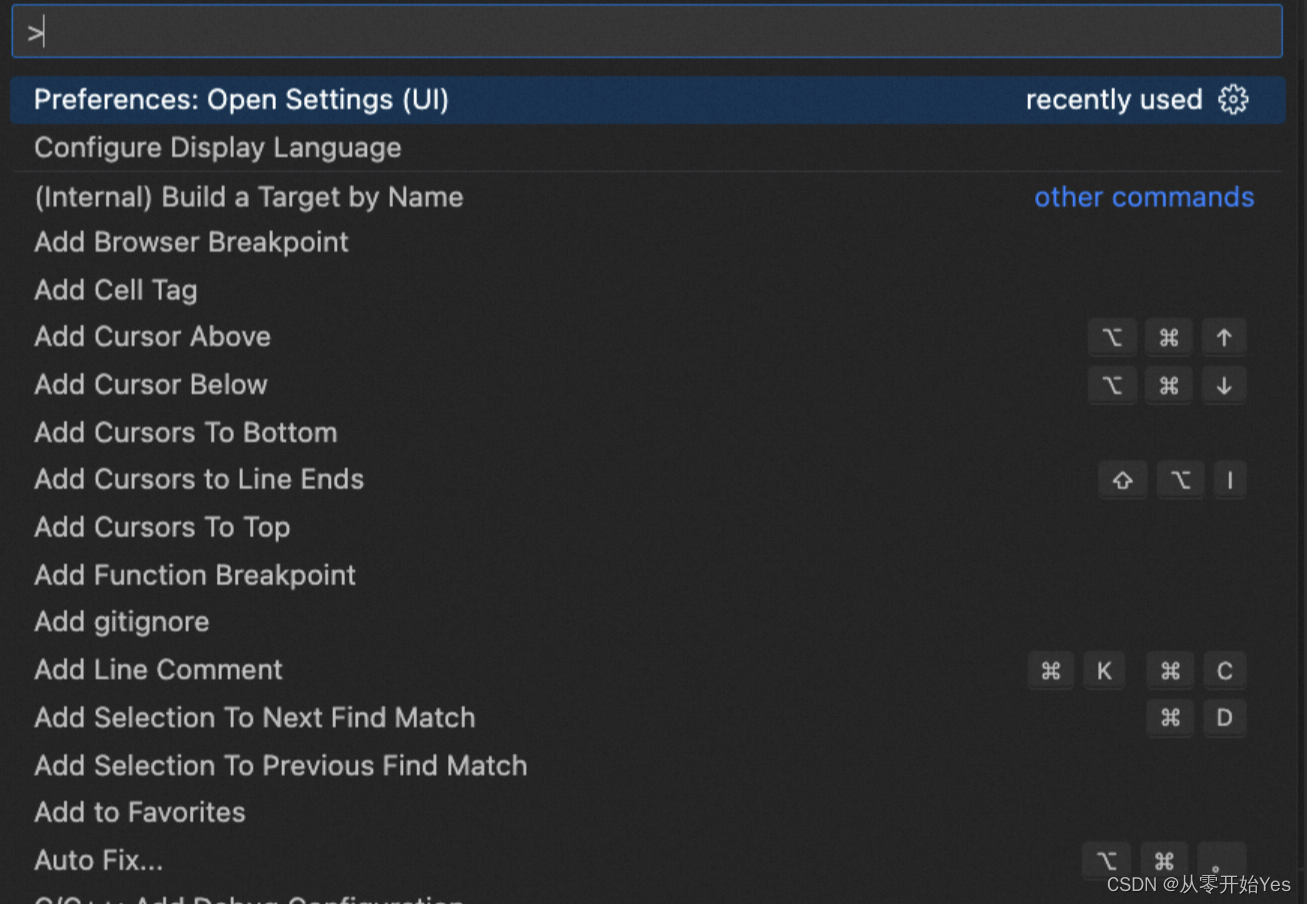Select Configure Display Language
This screenshot has width=1307, height=904.
coord(217,147)
